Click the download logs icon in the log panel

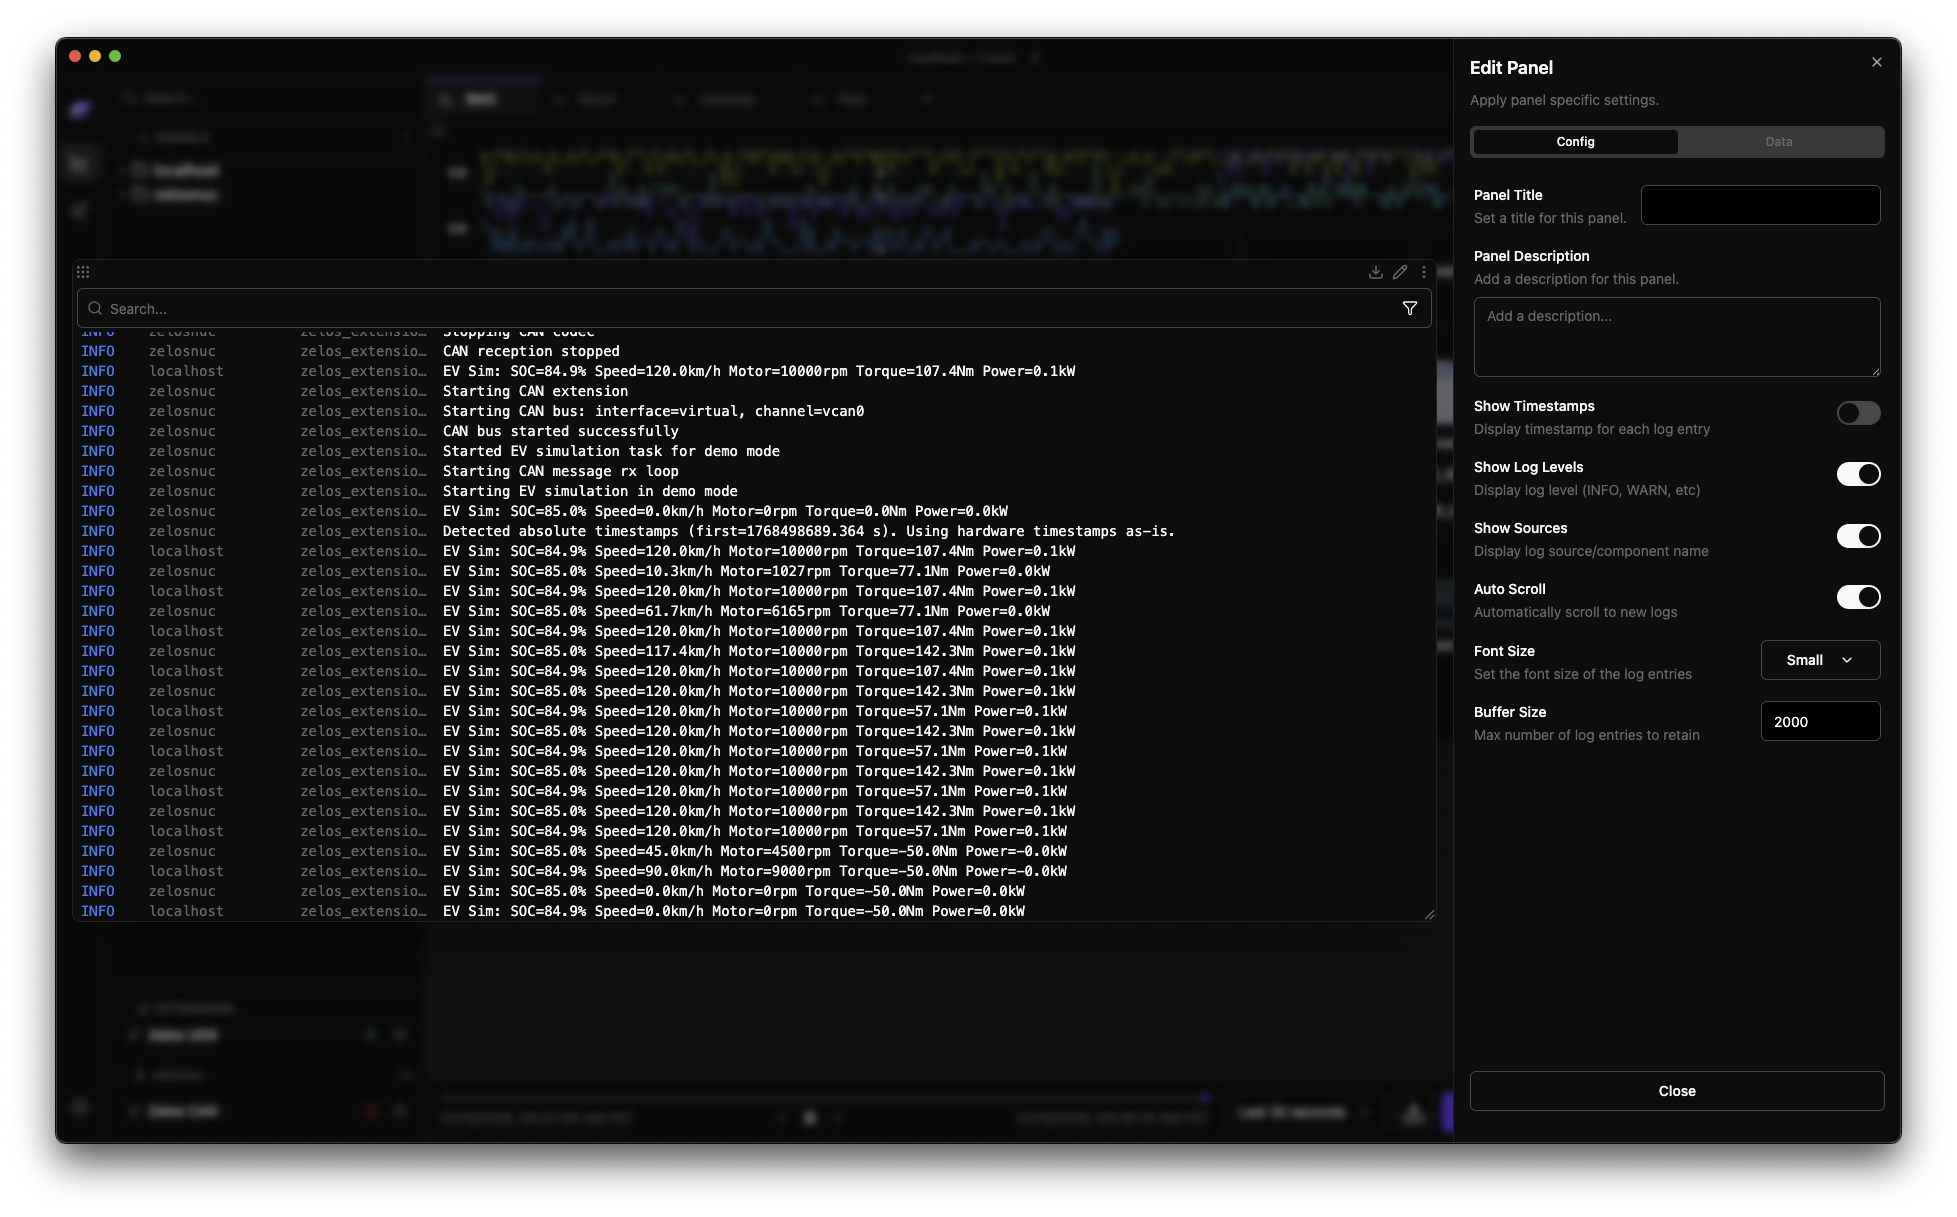pos(1375,272)
